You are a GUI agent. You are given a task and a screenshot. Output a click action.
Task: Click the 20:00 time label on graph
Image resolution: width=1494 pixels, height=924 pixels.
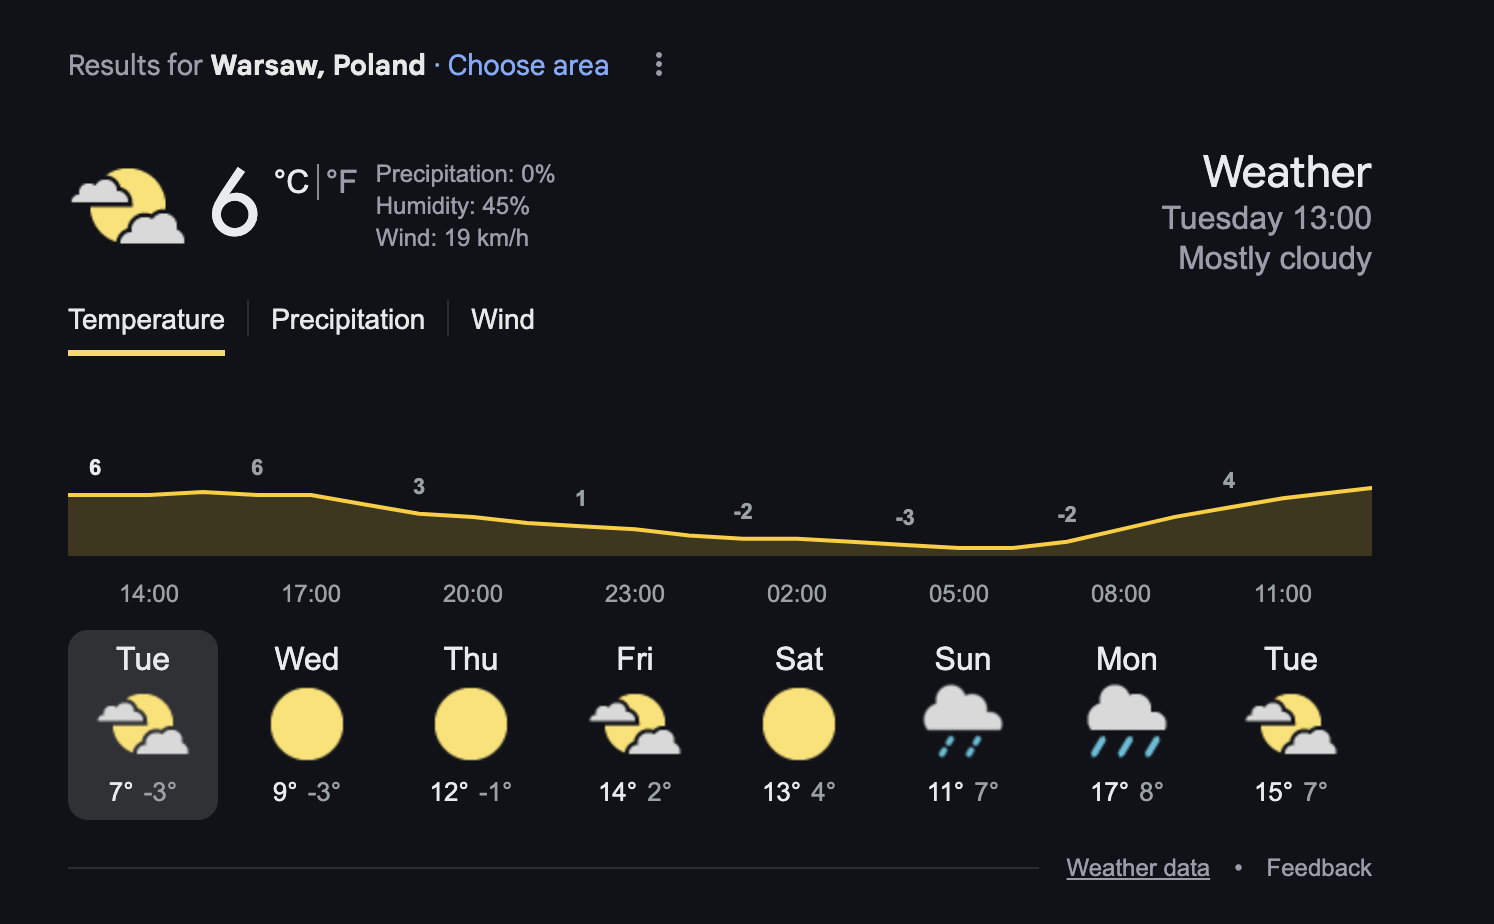point(473,593)
